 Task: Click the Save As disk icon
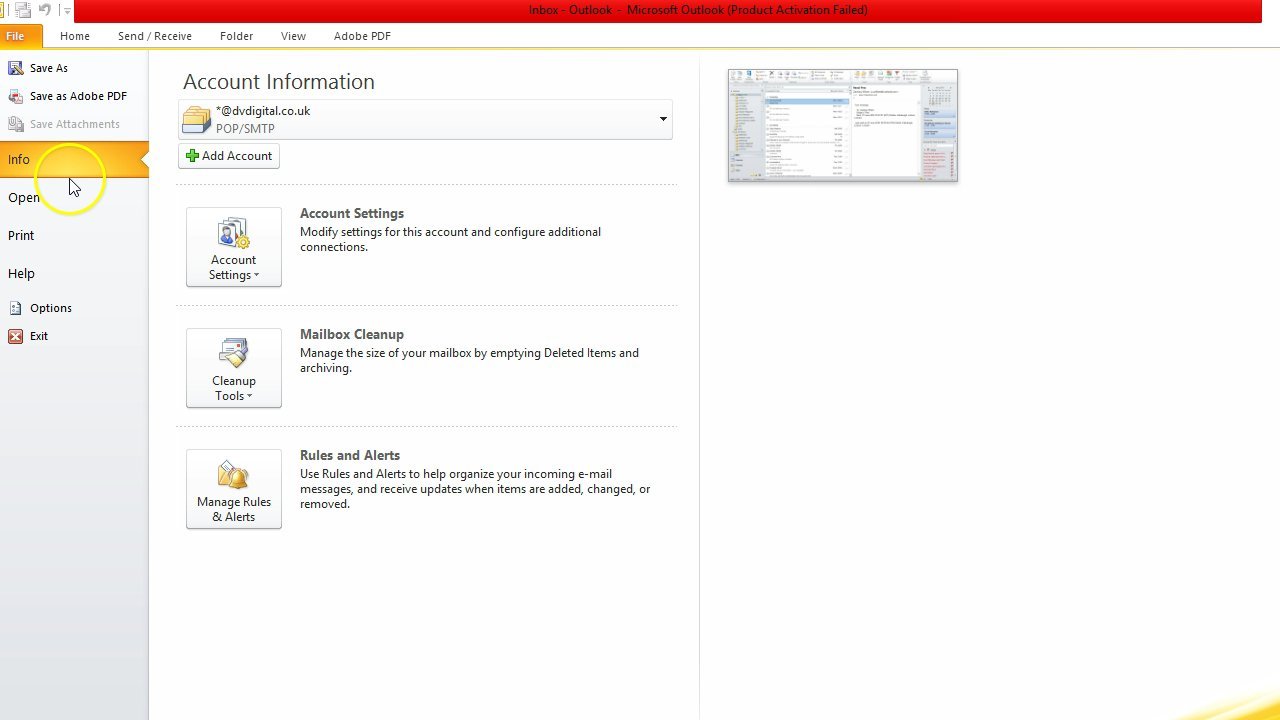pyautogui.click(x=15, y=68)
